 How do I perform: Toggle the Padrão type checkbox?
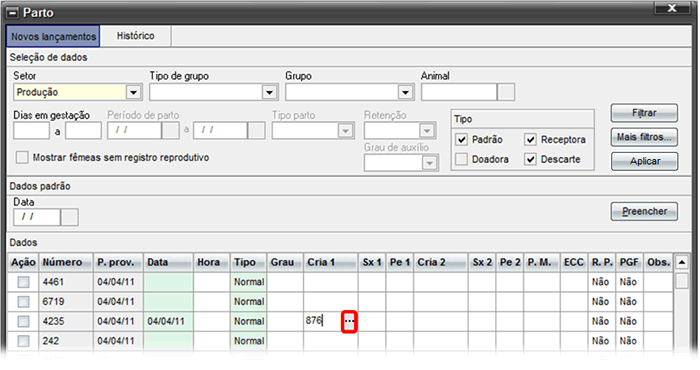[462, 140]
